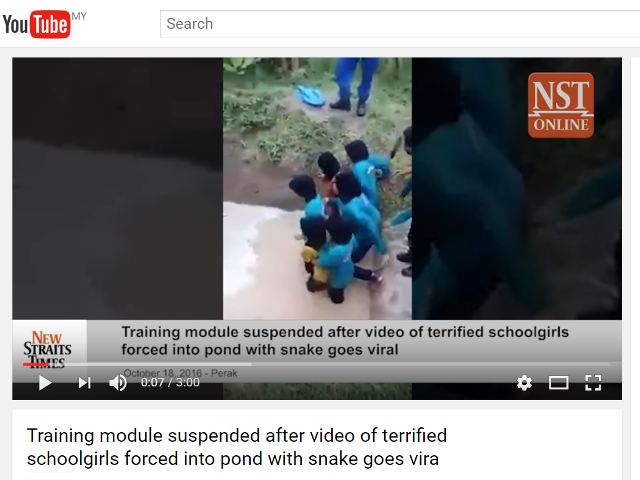The image size is (640, 480).
Task: Toggle Theater mode with the rectangle icon
Action: tap(558, 383)
